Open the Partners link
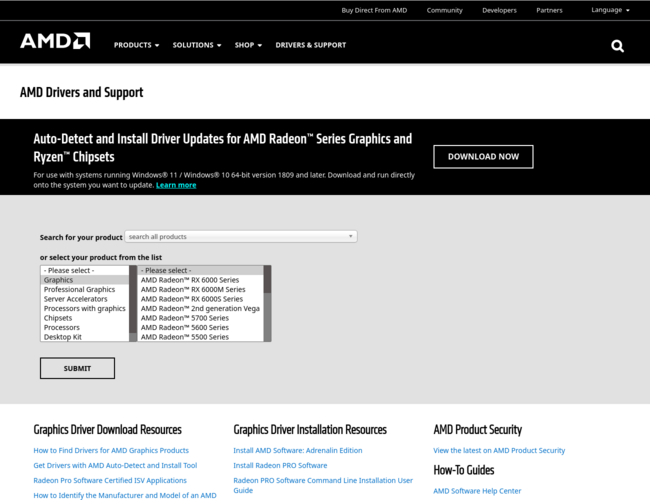The image size is (650, 500). tap(549, 10)
